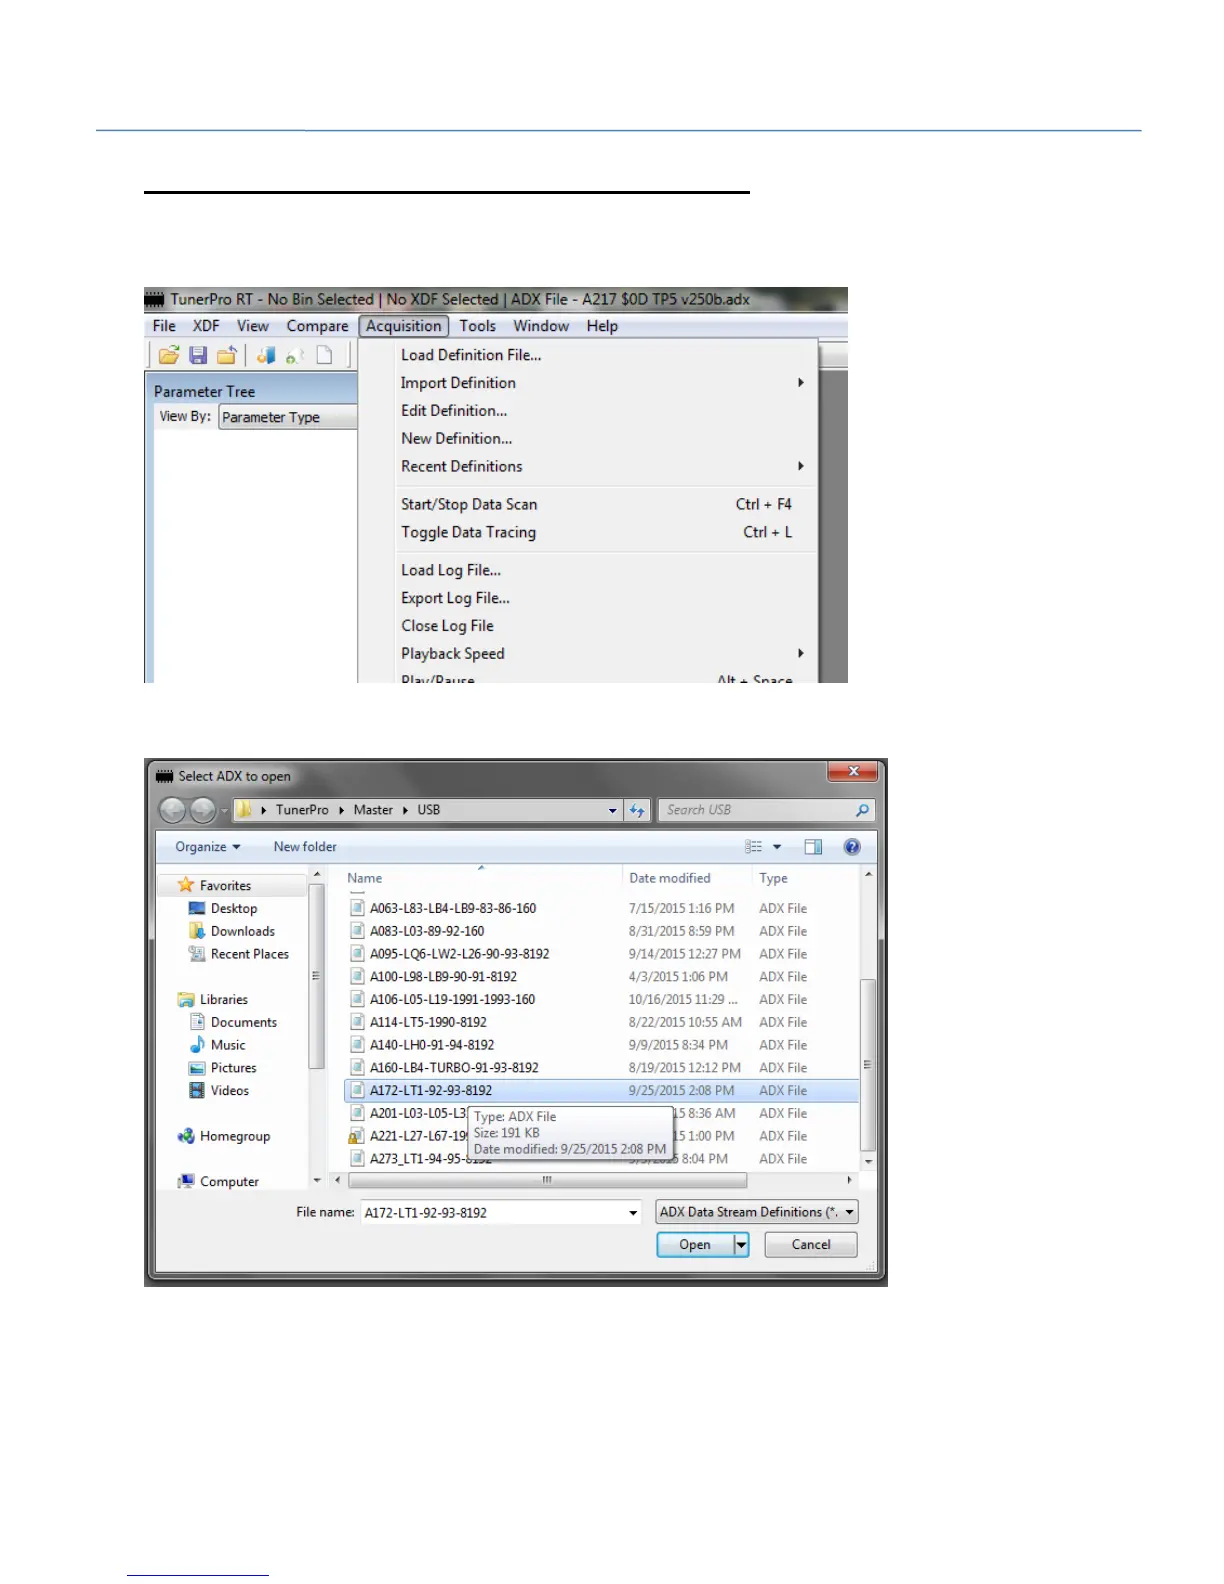Select file A172-LT1-92-93-8192 in list

[x=601, y=1091]
